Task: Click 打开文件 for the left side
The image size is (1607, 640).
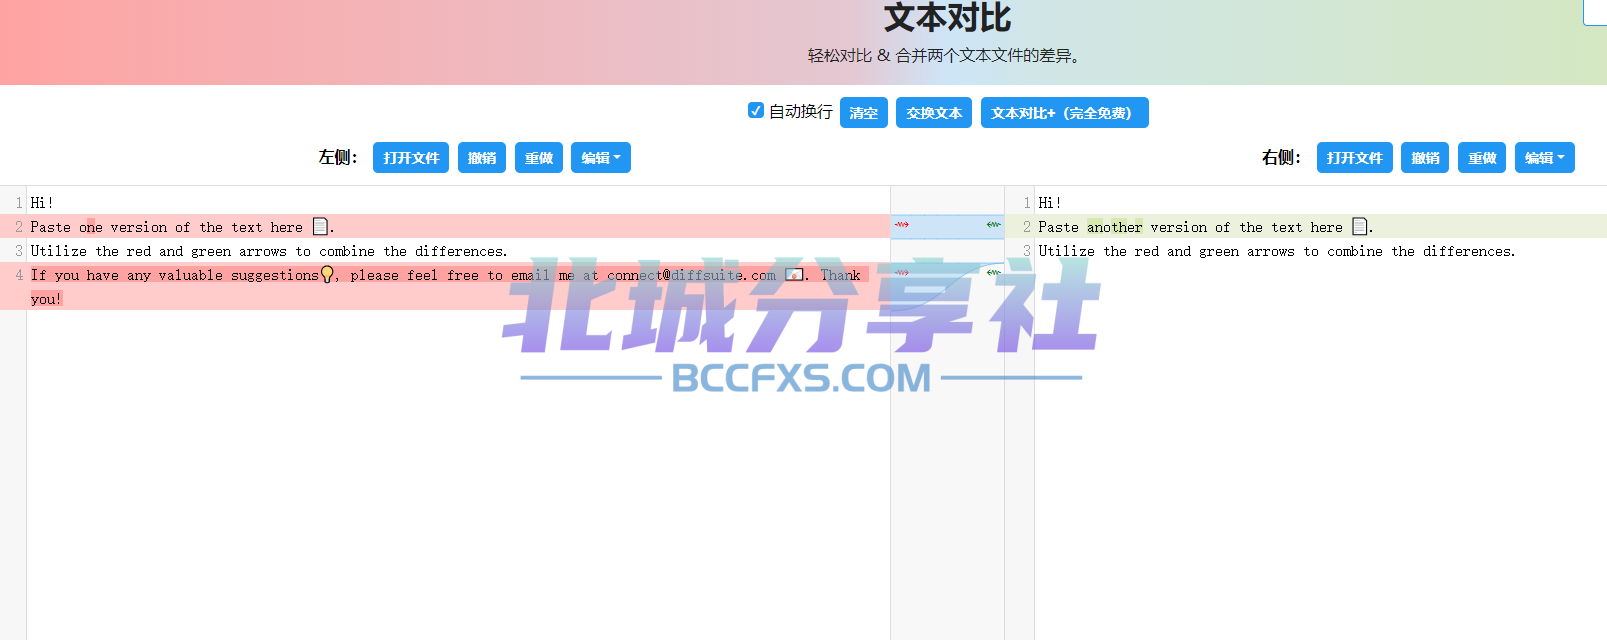Action: click(x=411, y=158)
